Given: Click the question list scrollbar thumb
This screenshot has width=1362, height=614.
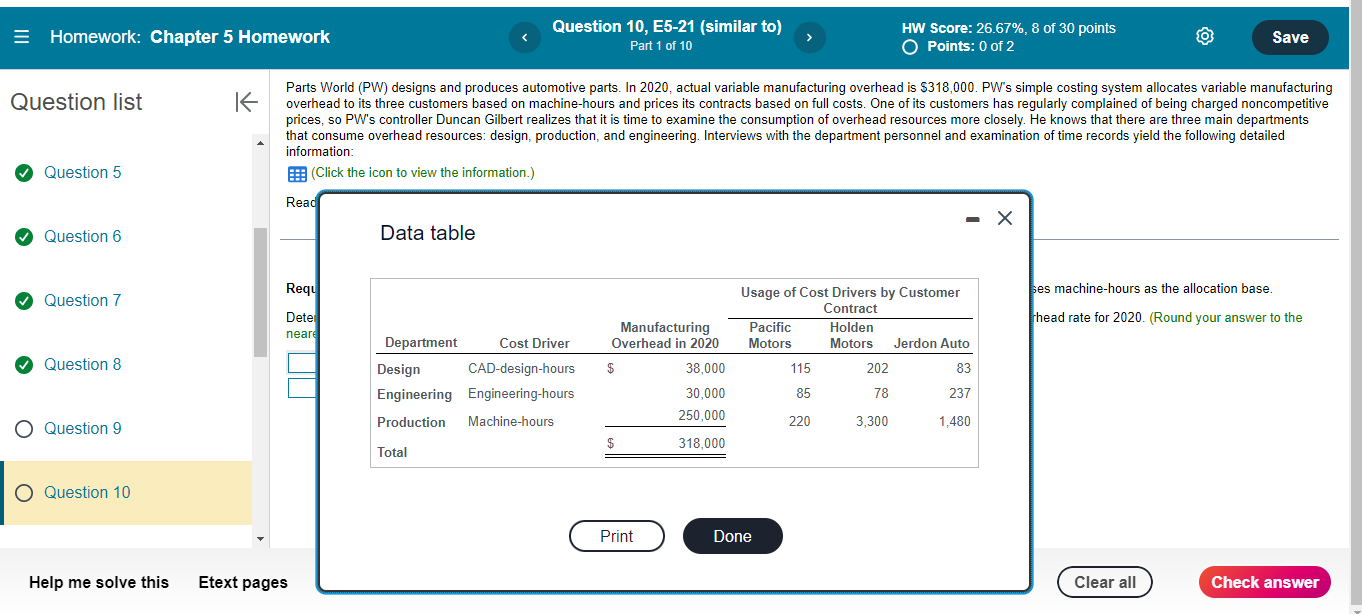Looking at the screenshot, I should tap(260, 292).
